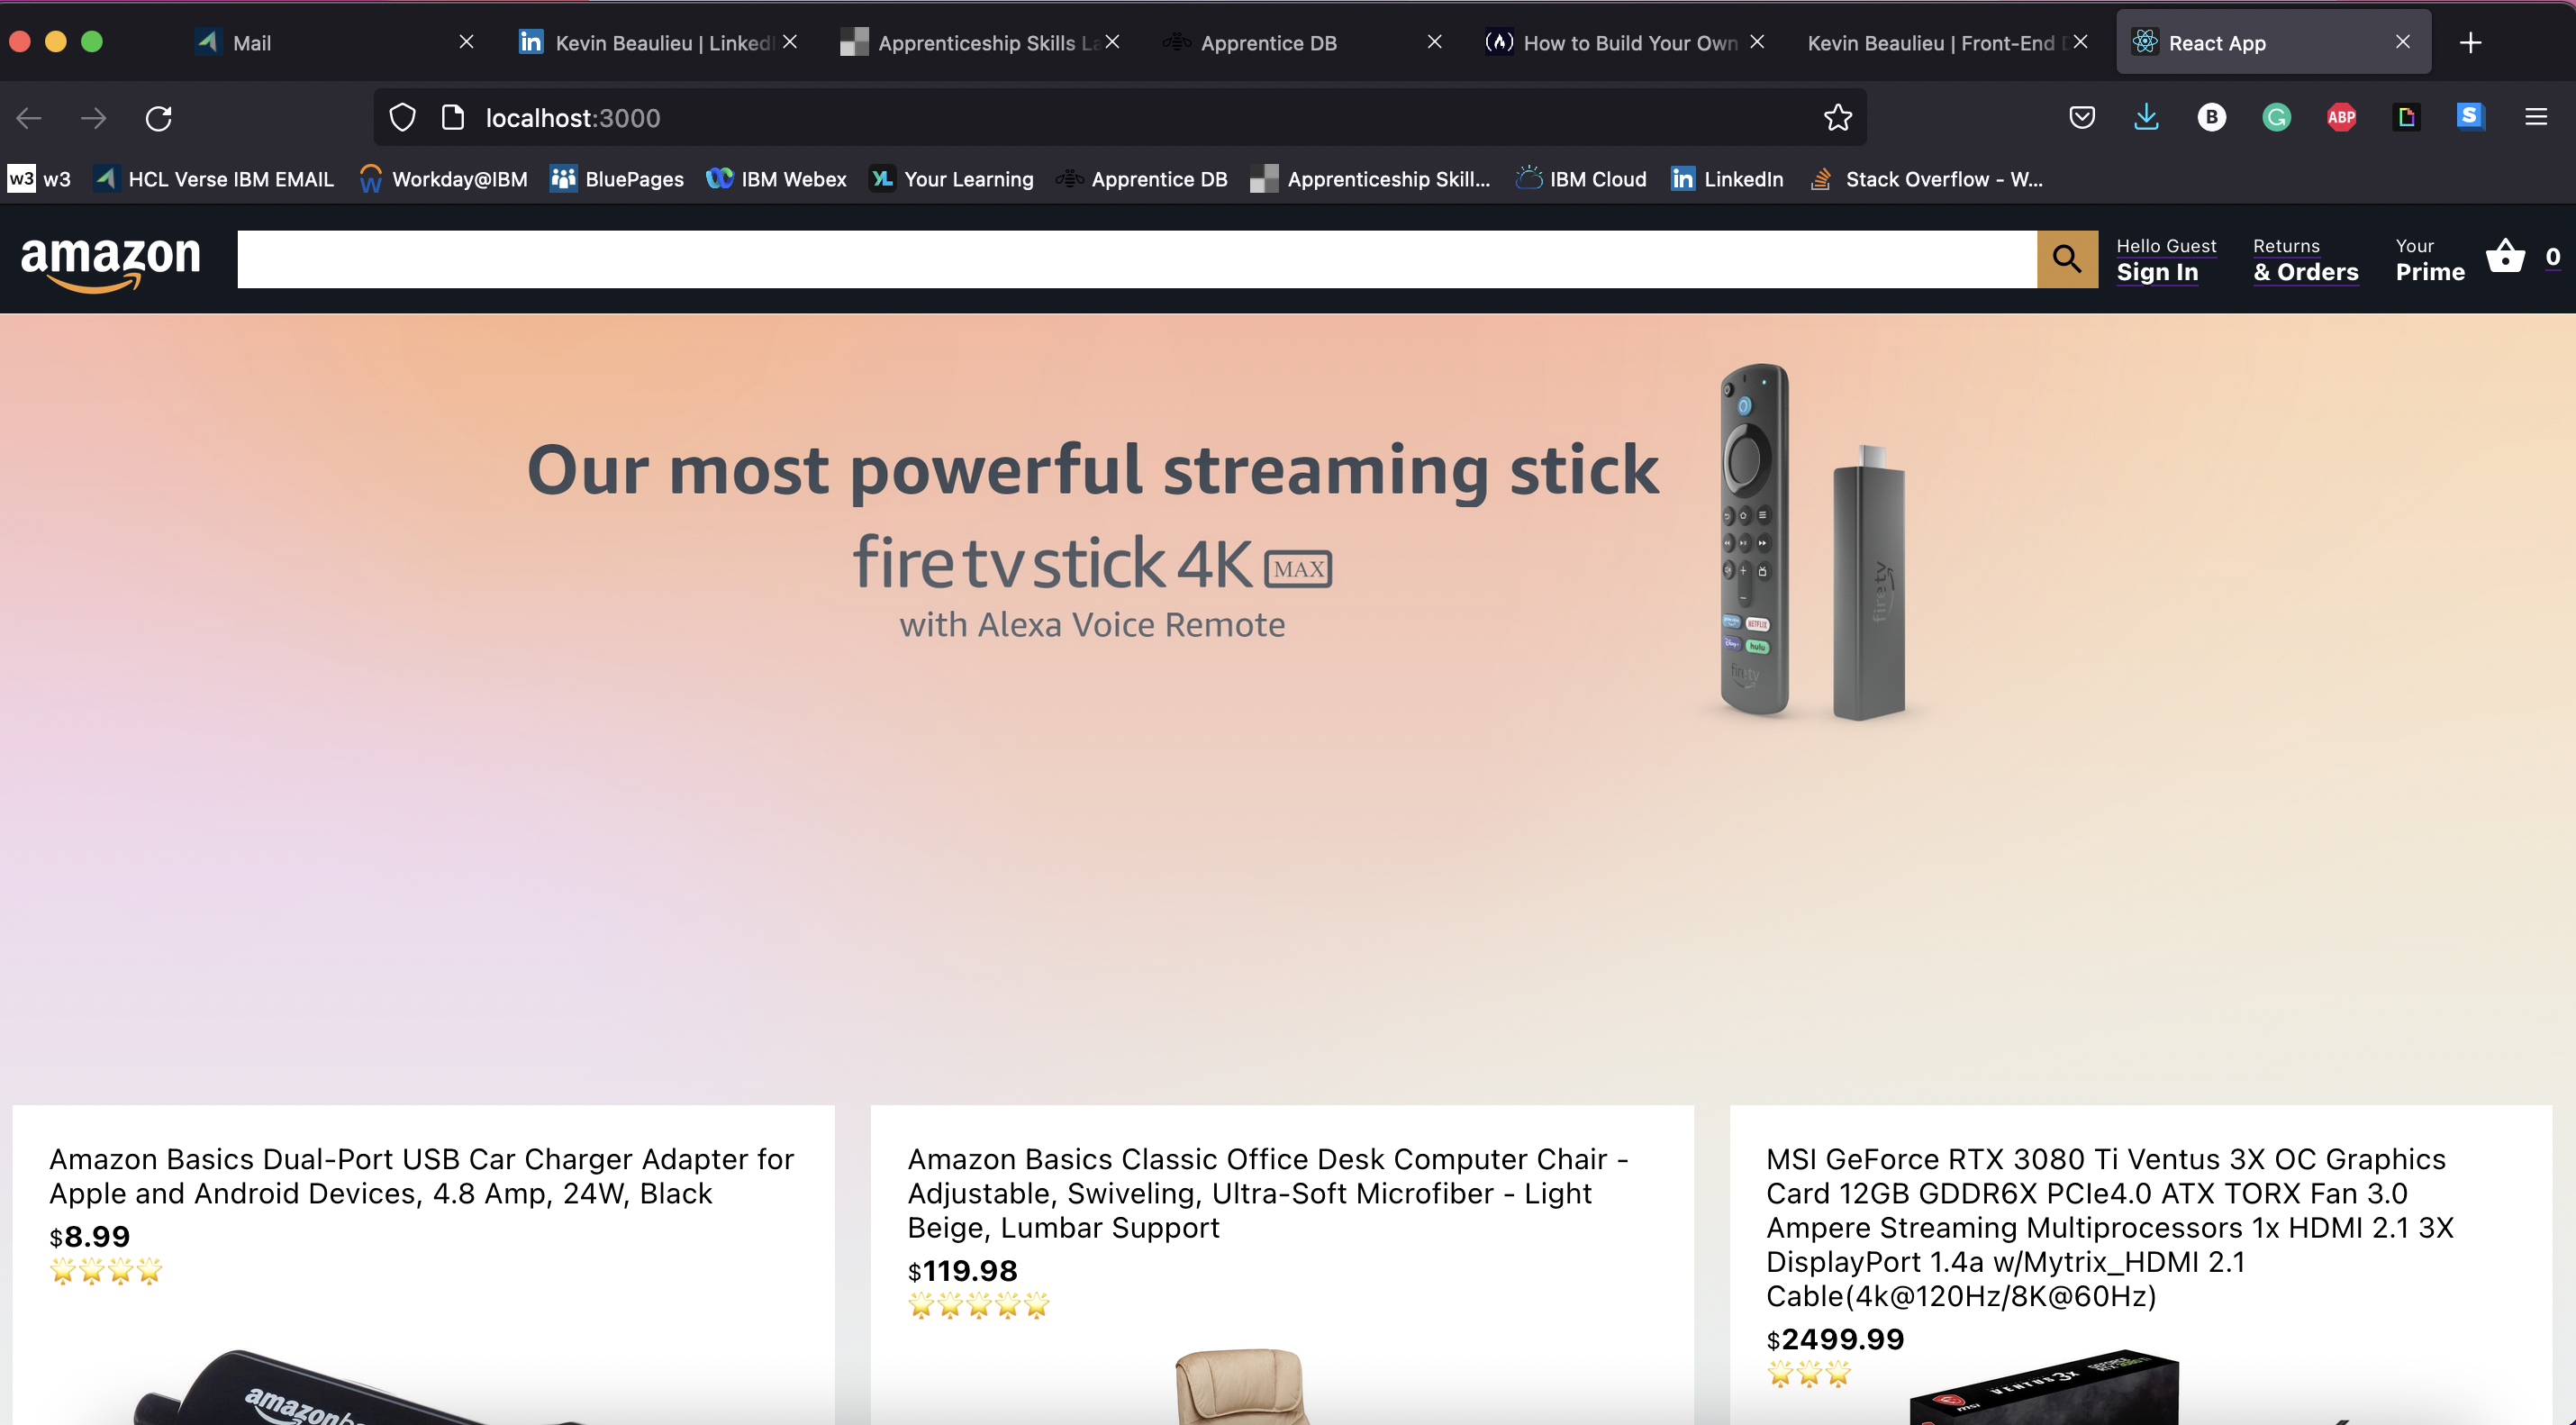
Task: Click the basket item count 0
Action: (2552, 257)
